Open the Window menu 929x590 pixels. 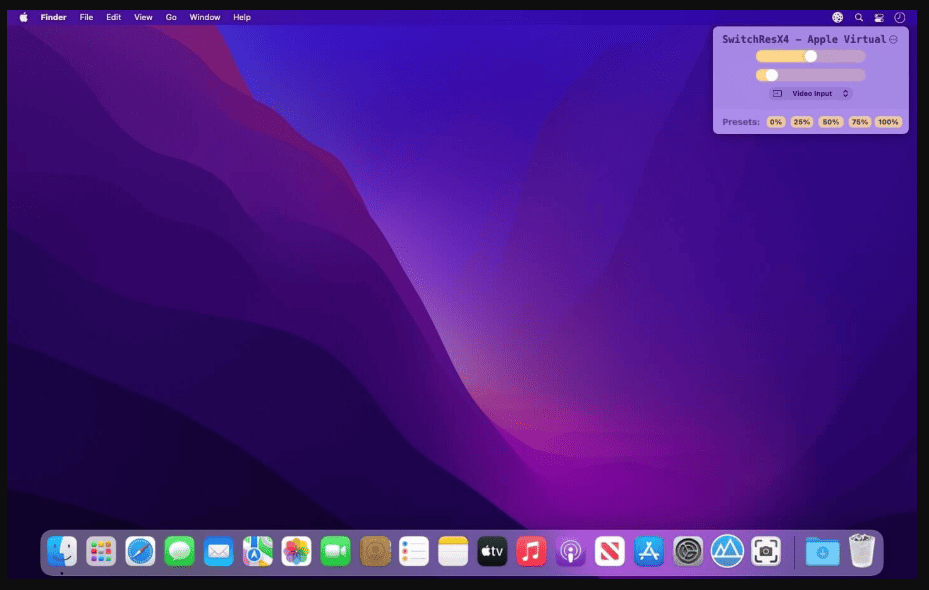tap(205, 17)
